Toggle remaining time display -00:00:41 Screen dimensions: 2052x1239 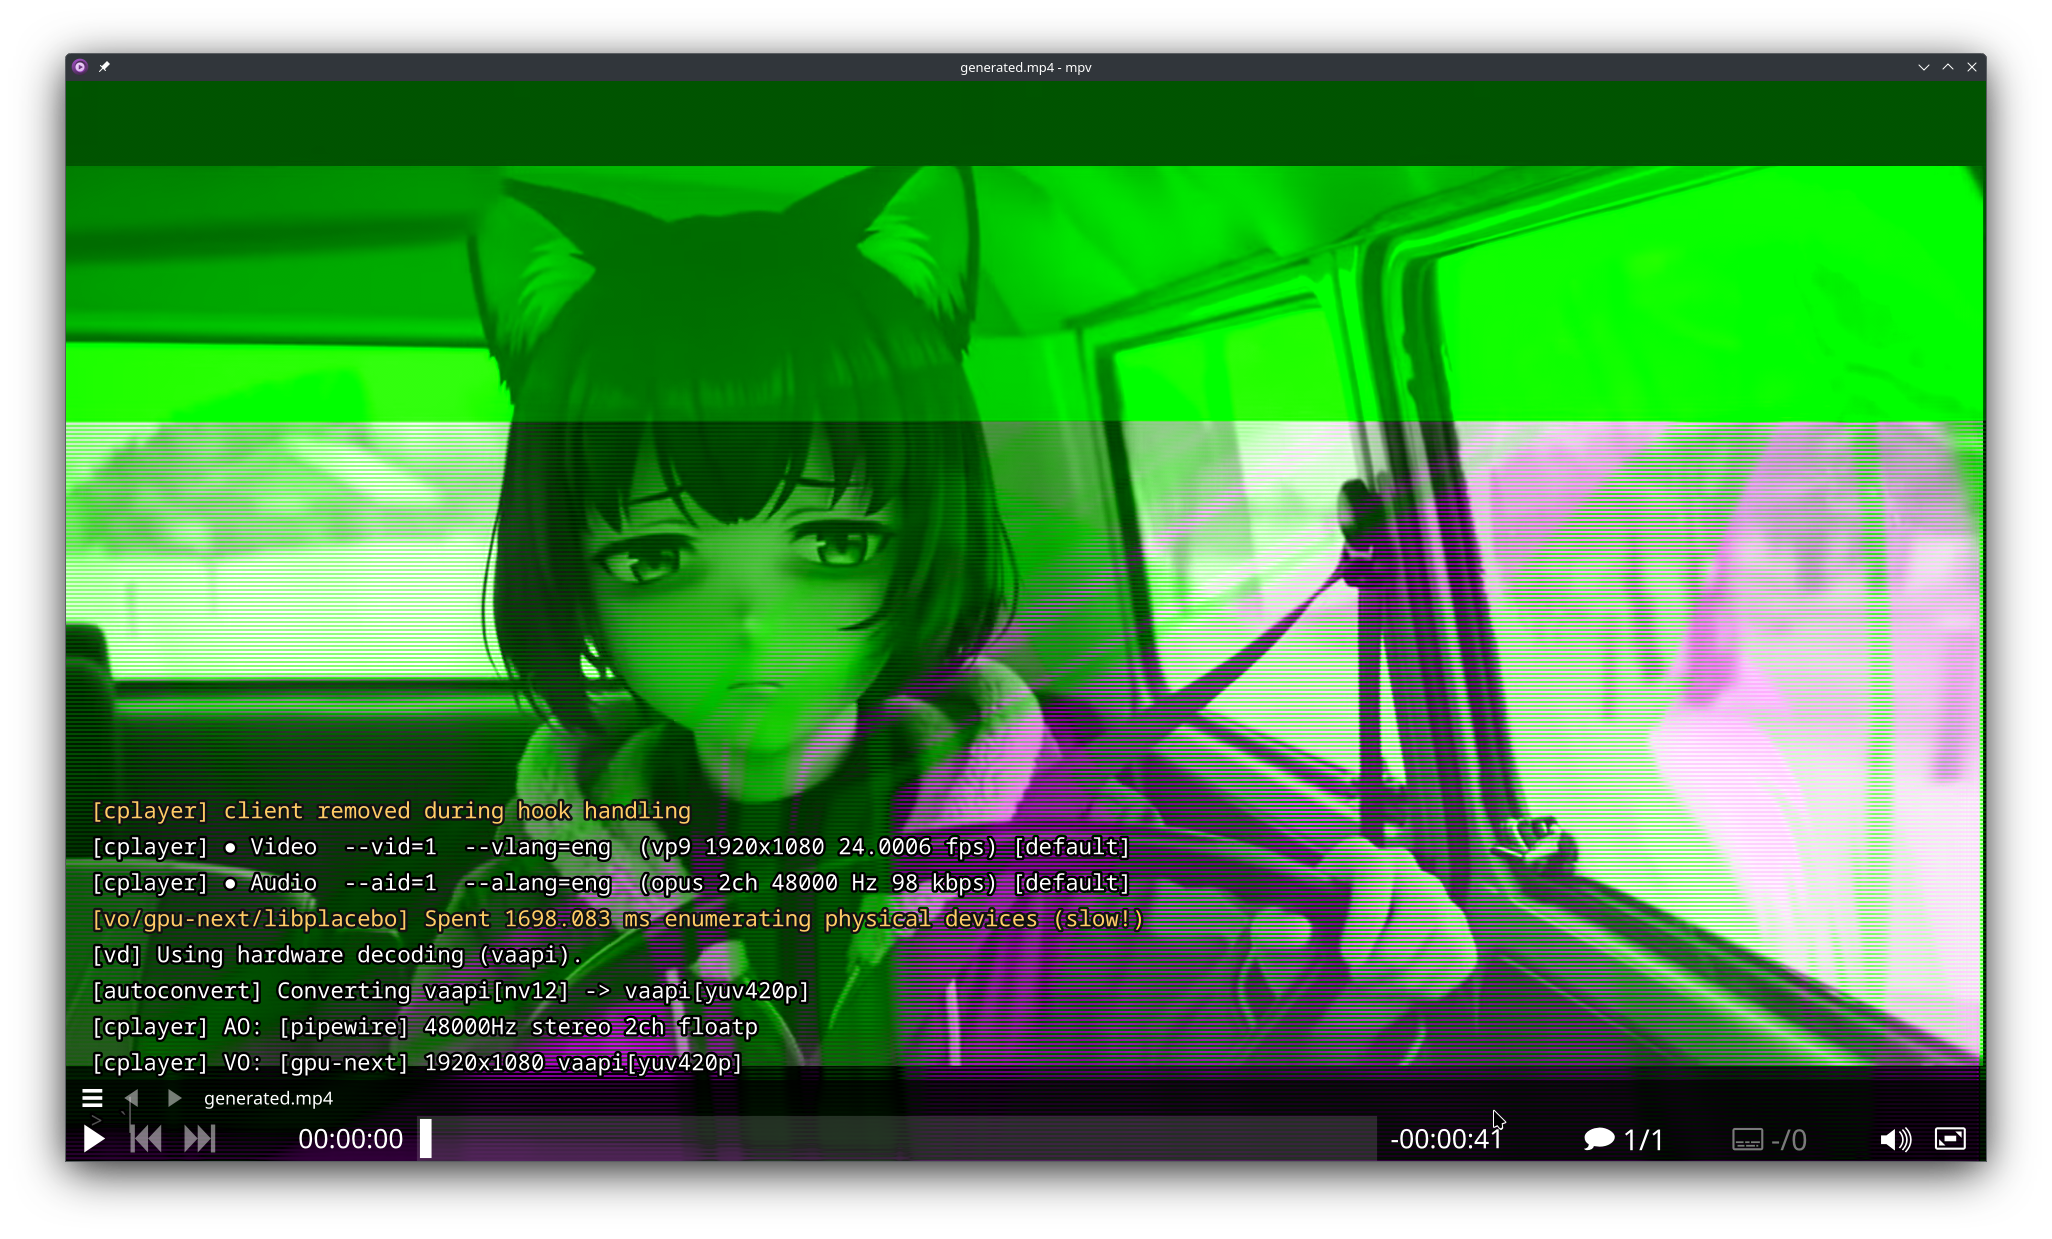pos(1446,1139)
